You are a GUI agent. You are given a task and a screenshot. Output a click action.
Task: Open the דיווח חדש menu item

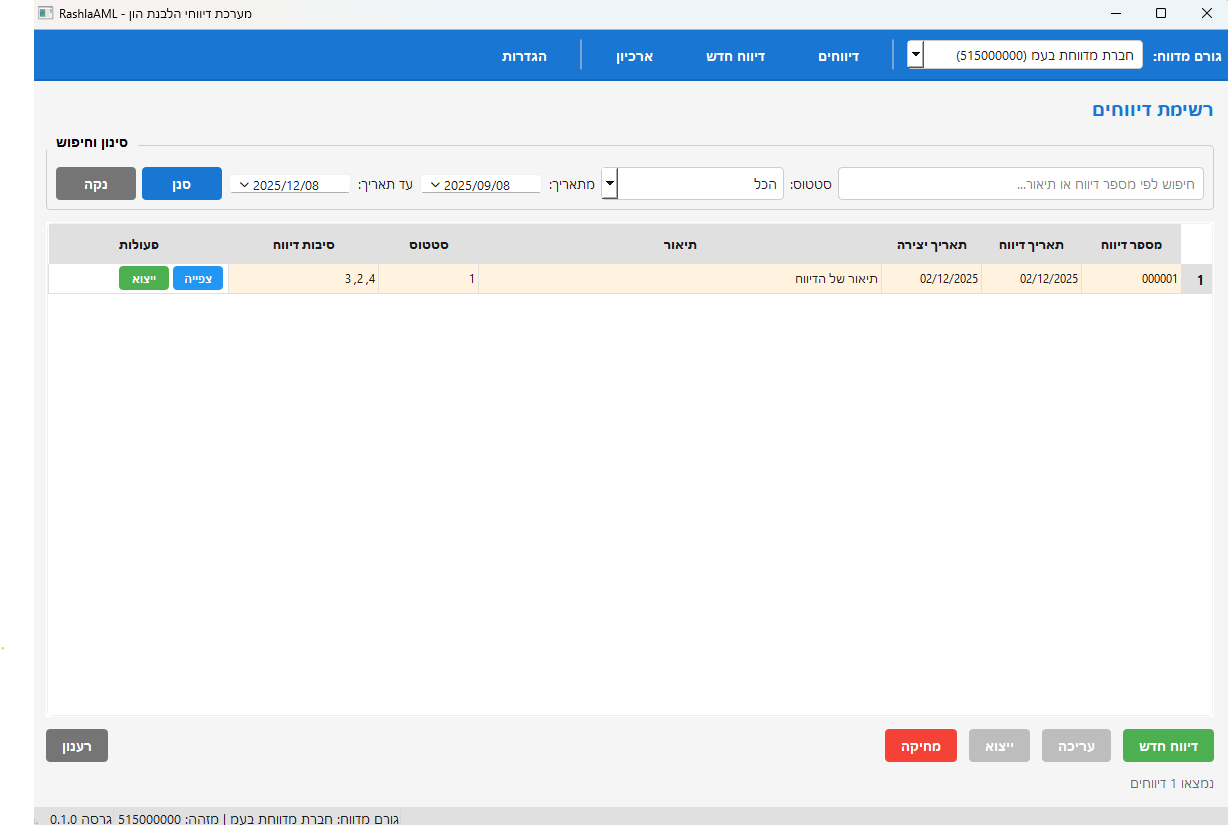pyautogui.click(x=735, y=56)
